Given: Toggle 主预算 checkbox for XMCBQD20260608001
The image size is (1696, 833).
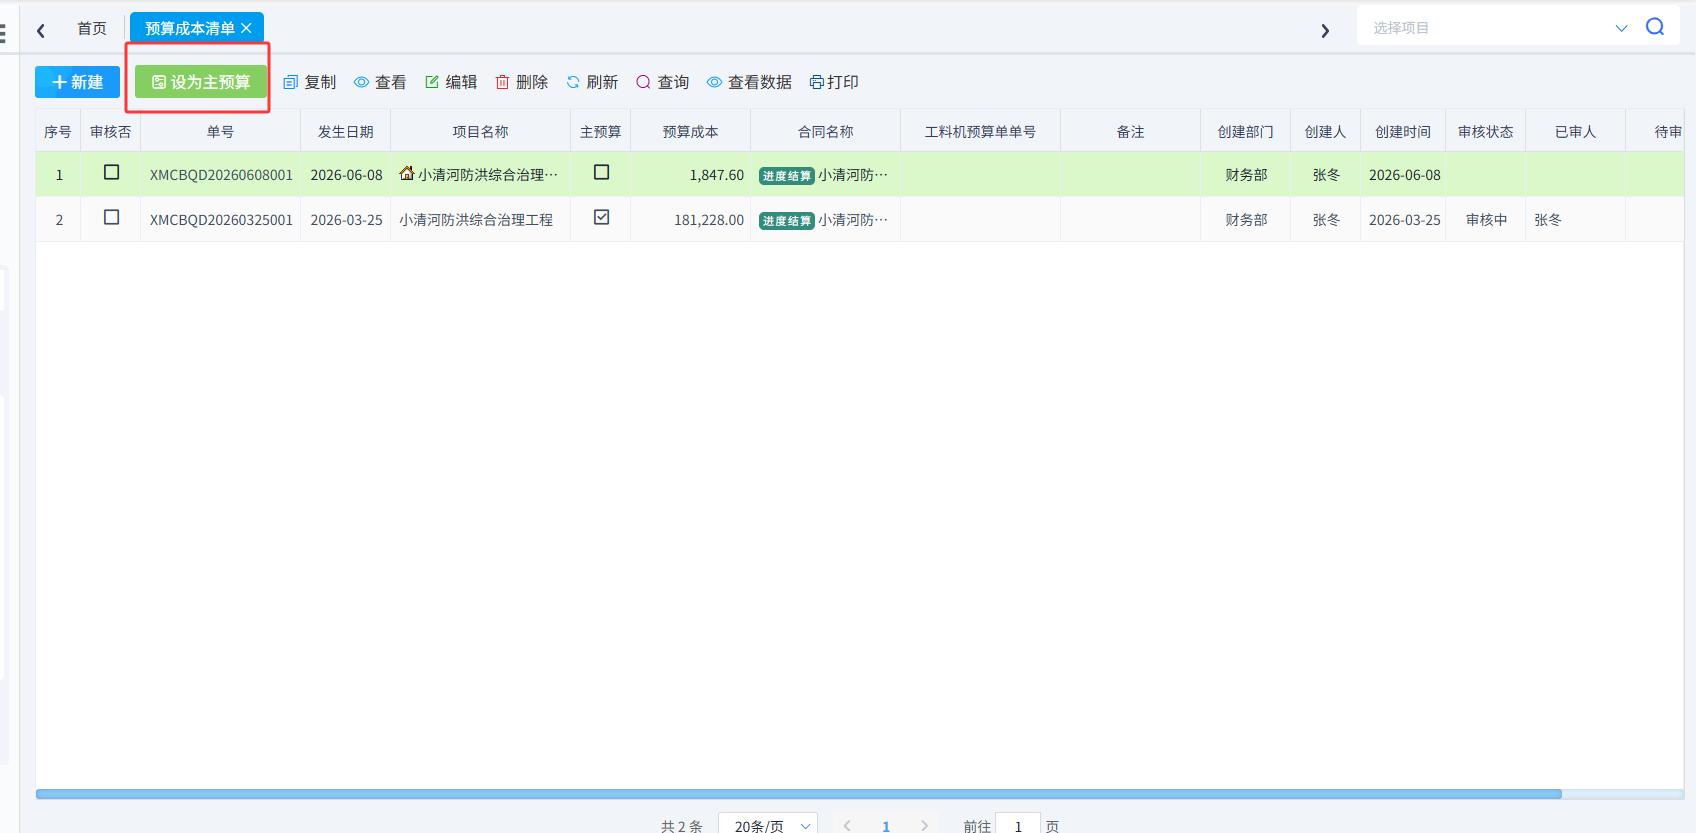Looking at the screenshot, I should coord(601,172).
